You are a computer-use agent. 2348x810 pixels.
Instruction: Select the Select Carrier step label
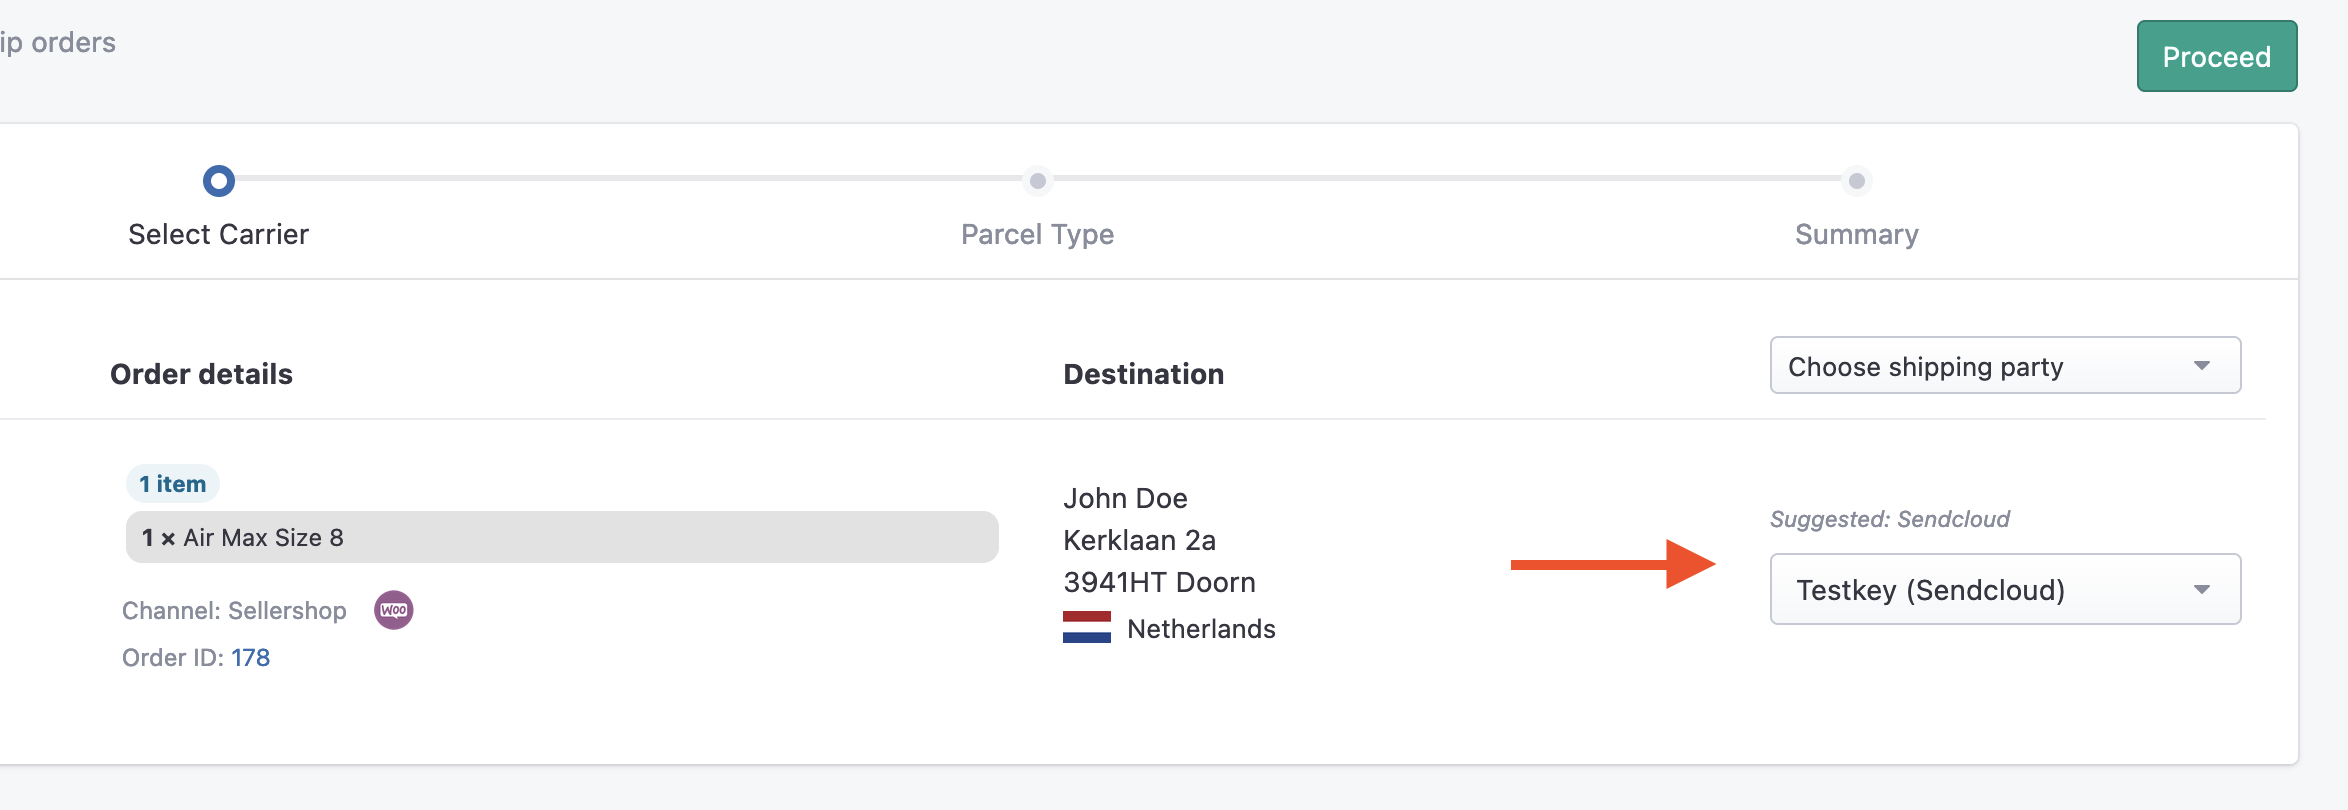[219, 234]
